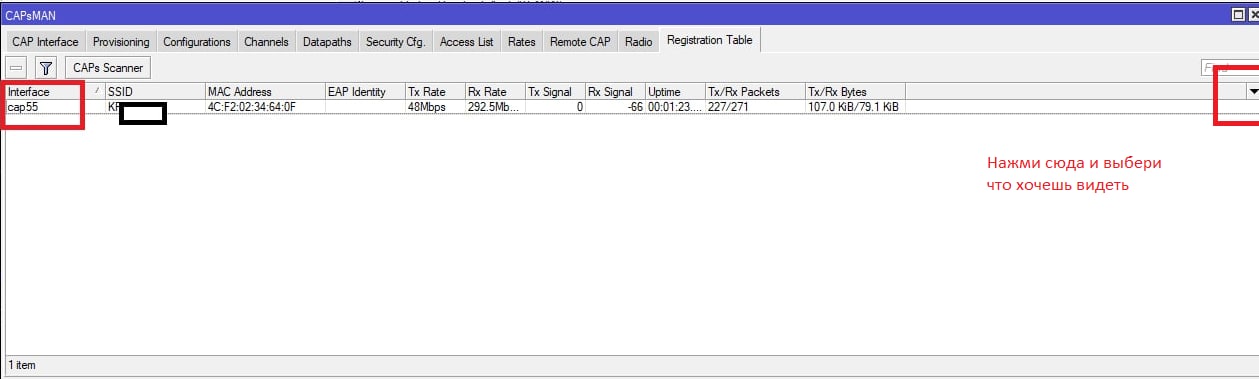Sort by the Uptime column header
Viewport: 1259px width, 379px height.
point(674,92)
